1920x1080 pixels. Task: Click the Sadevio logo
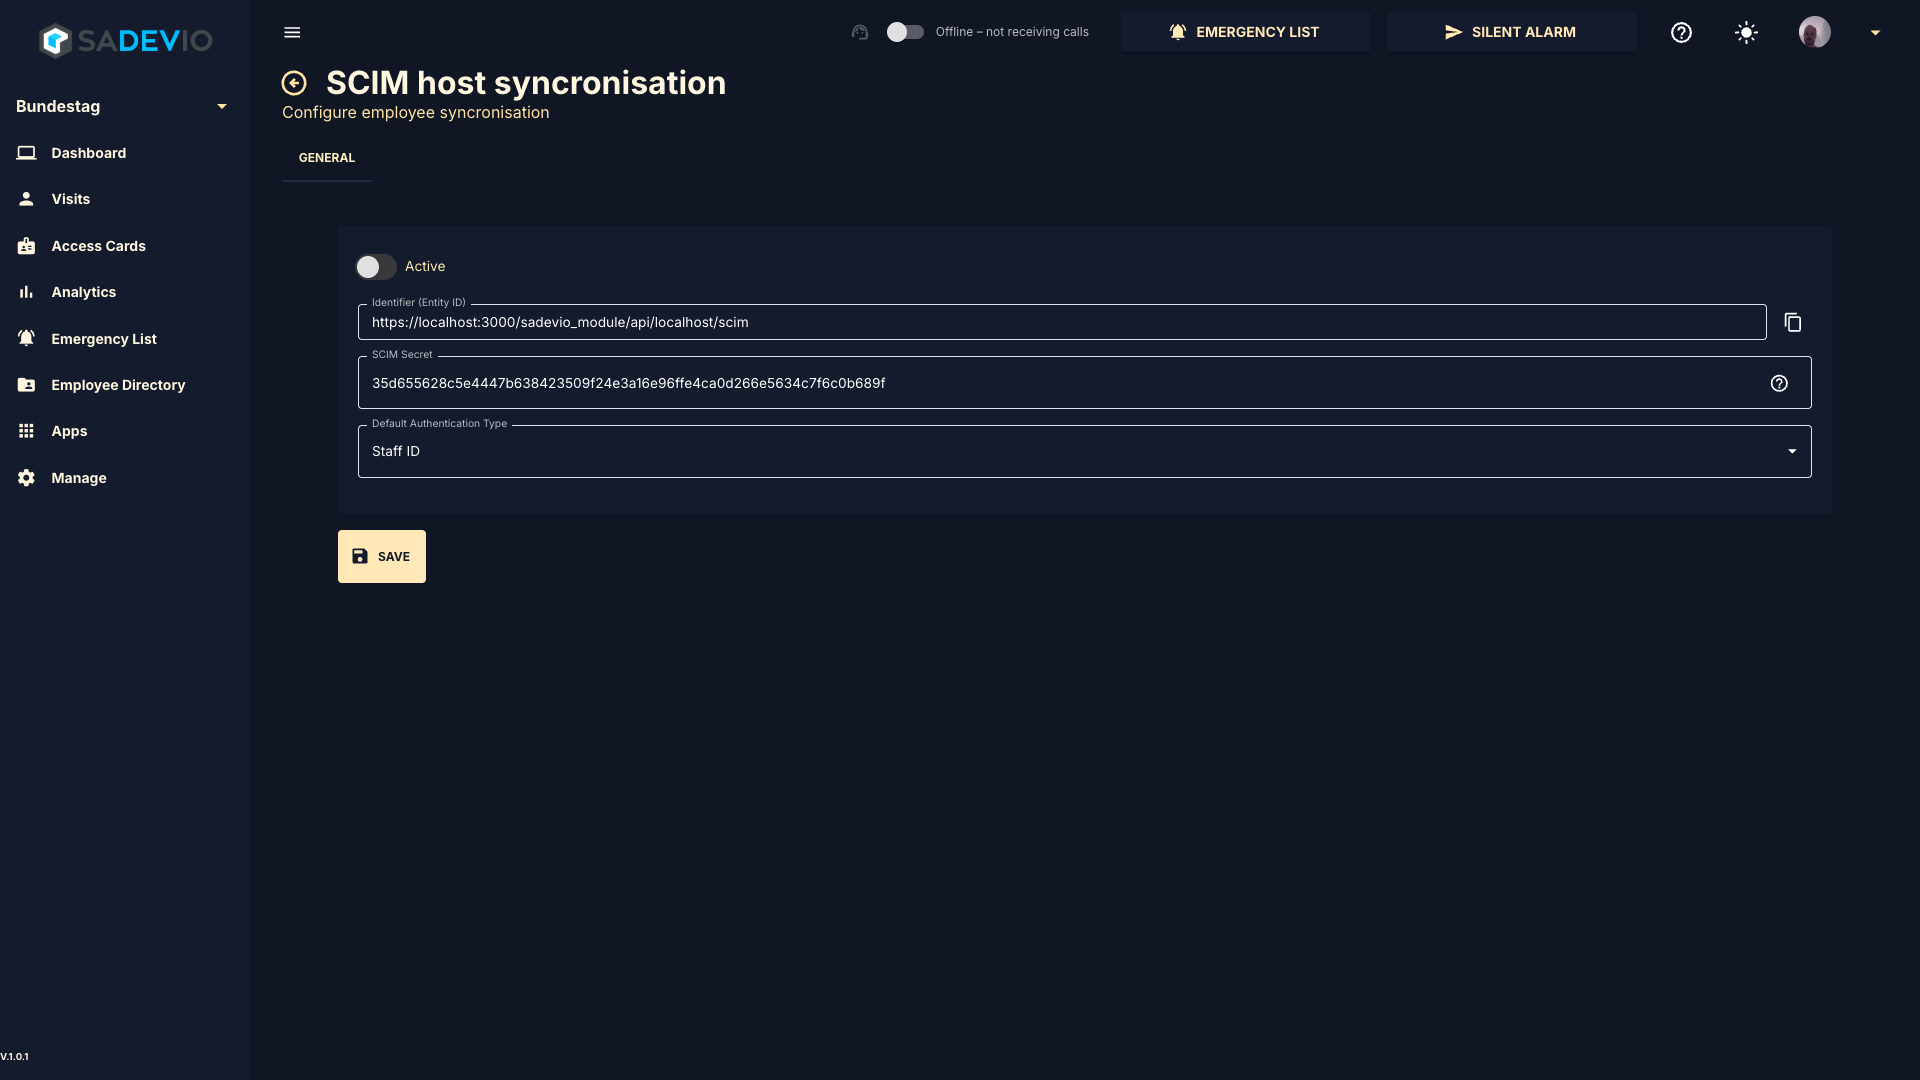click(125, 40)
